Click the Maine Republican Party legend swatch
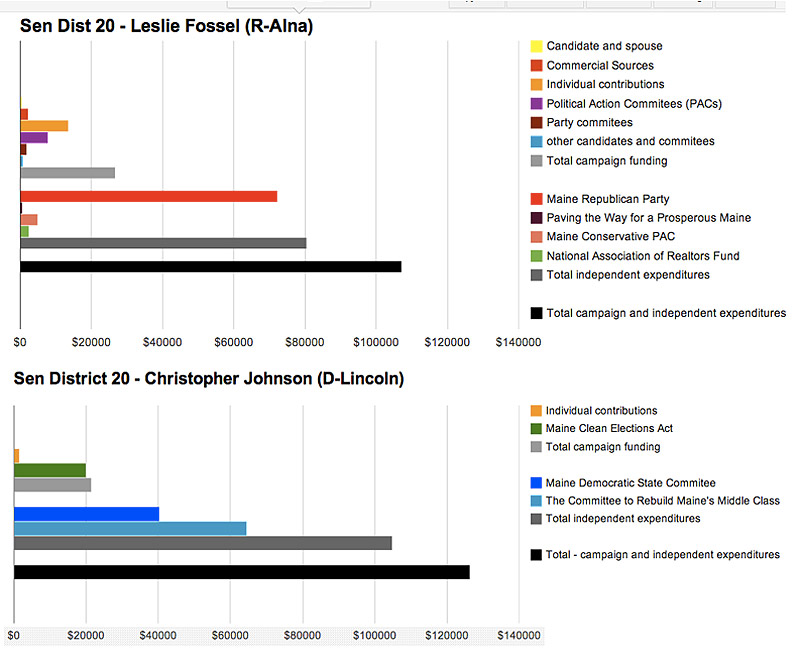Screen dimensions: 800x657 (536, 199)
